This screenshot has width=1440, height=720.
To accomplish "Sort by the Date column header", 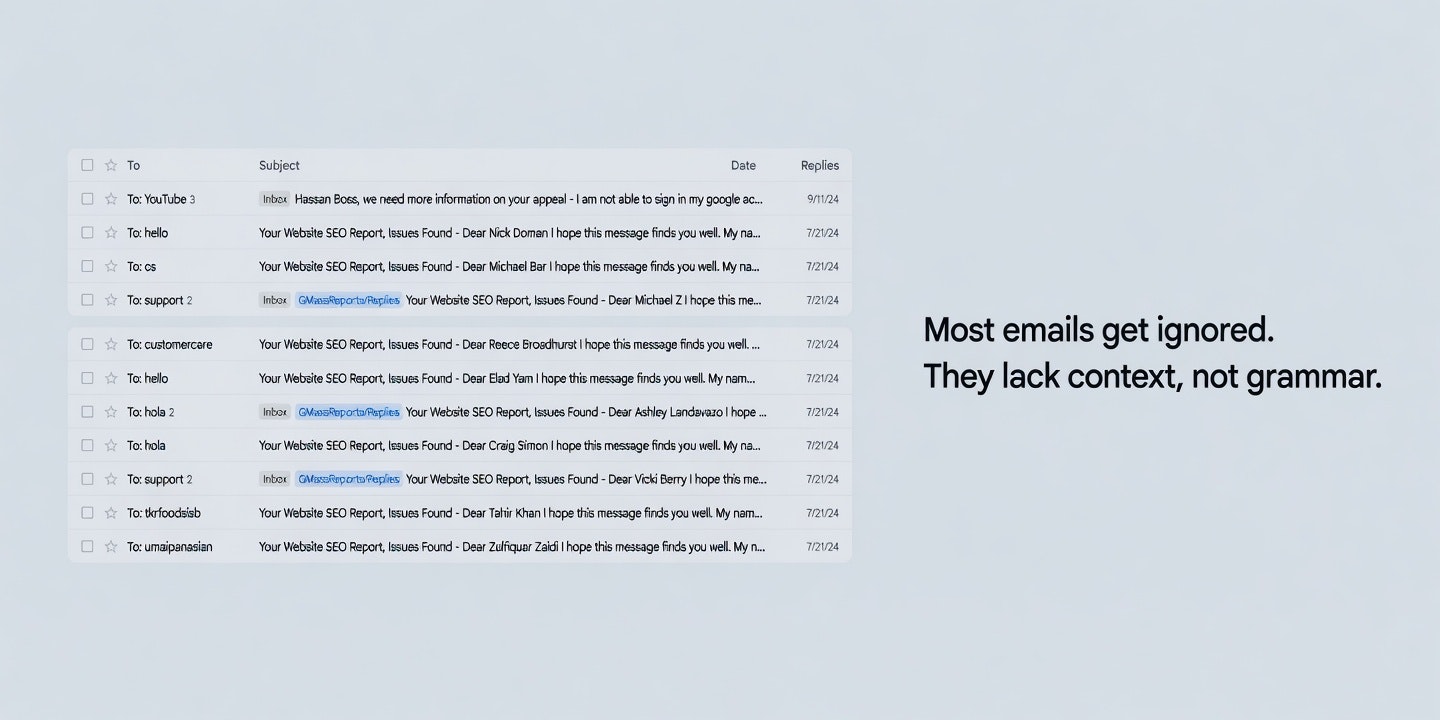I will [x=743, y=166].
